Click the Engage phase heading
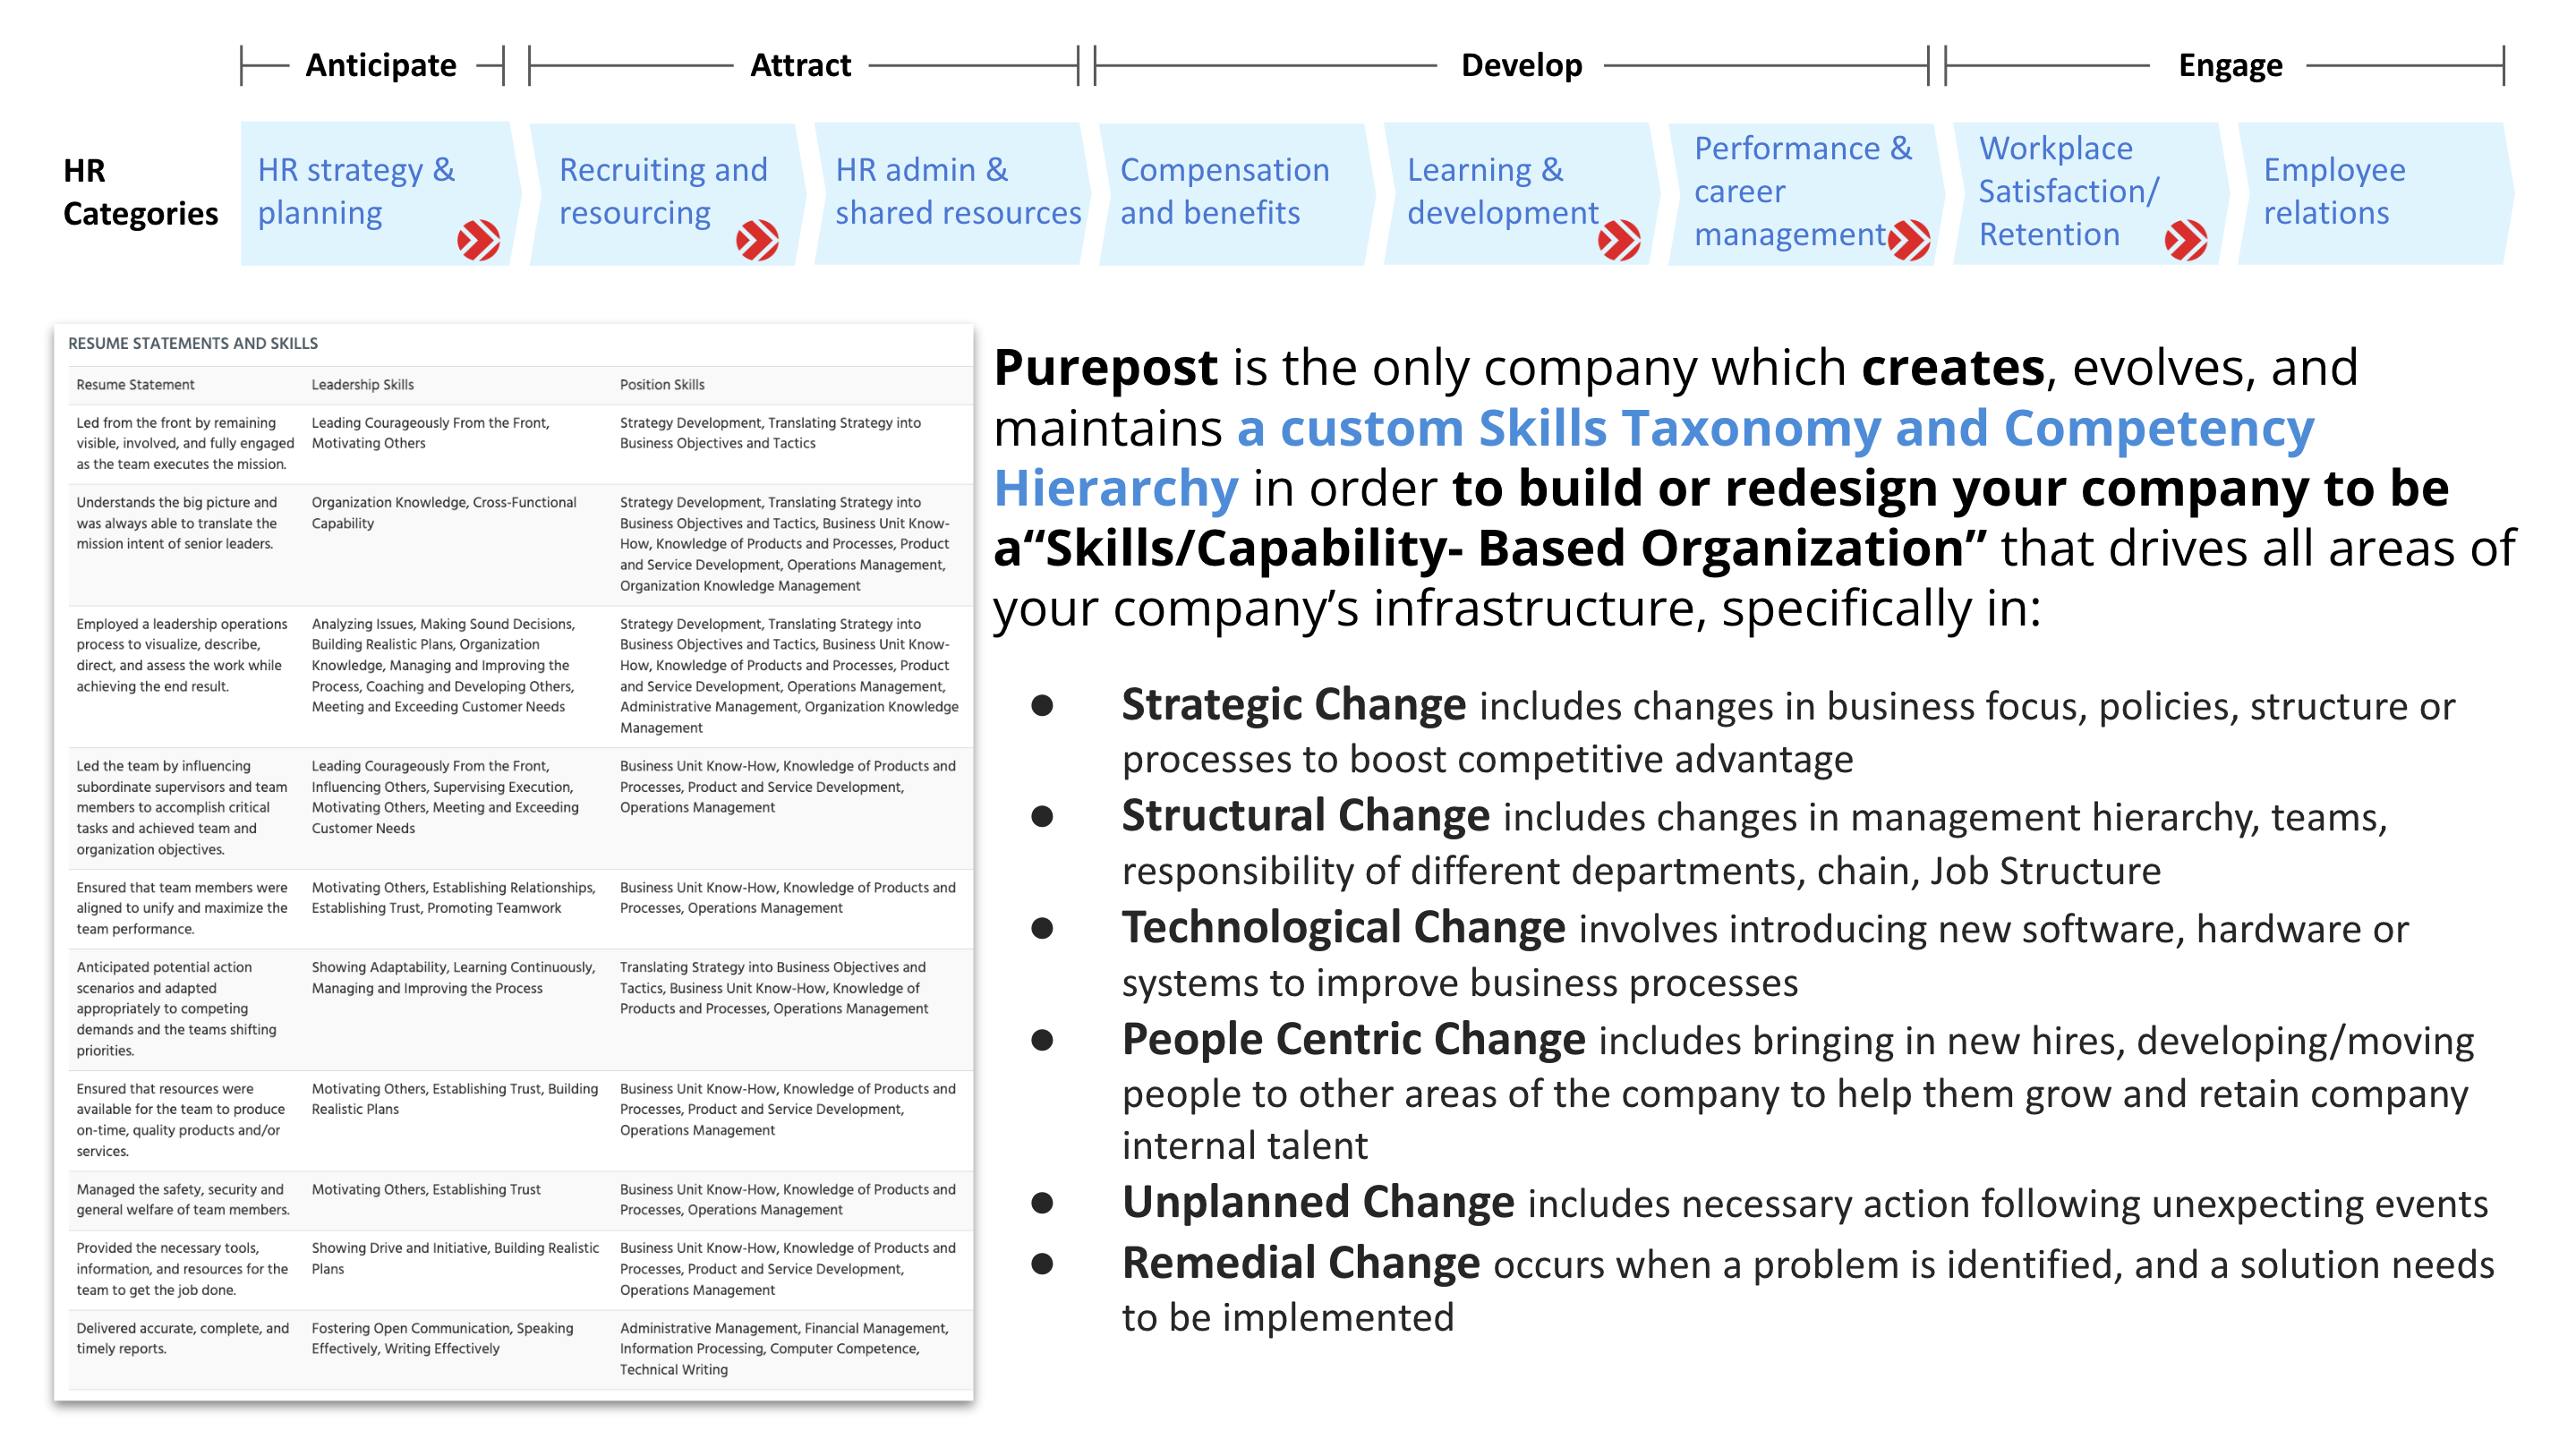Image resolution: width=2576 pixels, height=1447 pixels. tap(2230, 65)
